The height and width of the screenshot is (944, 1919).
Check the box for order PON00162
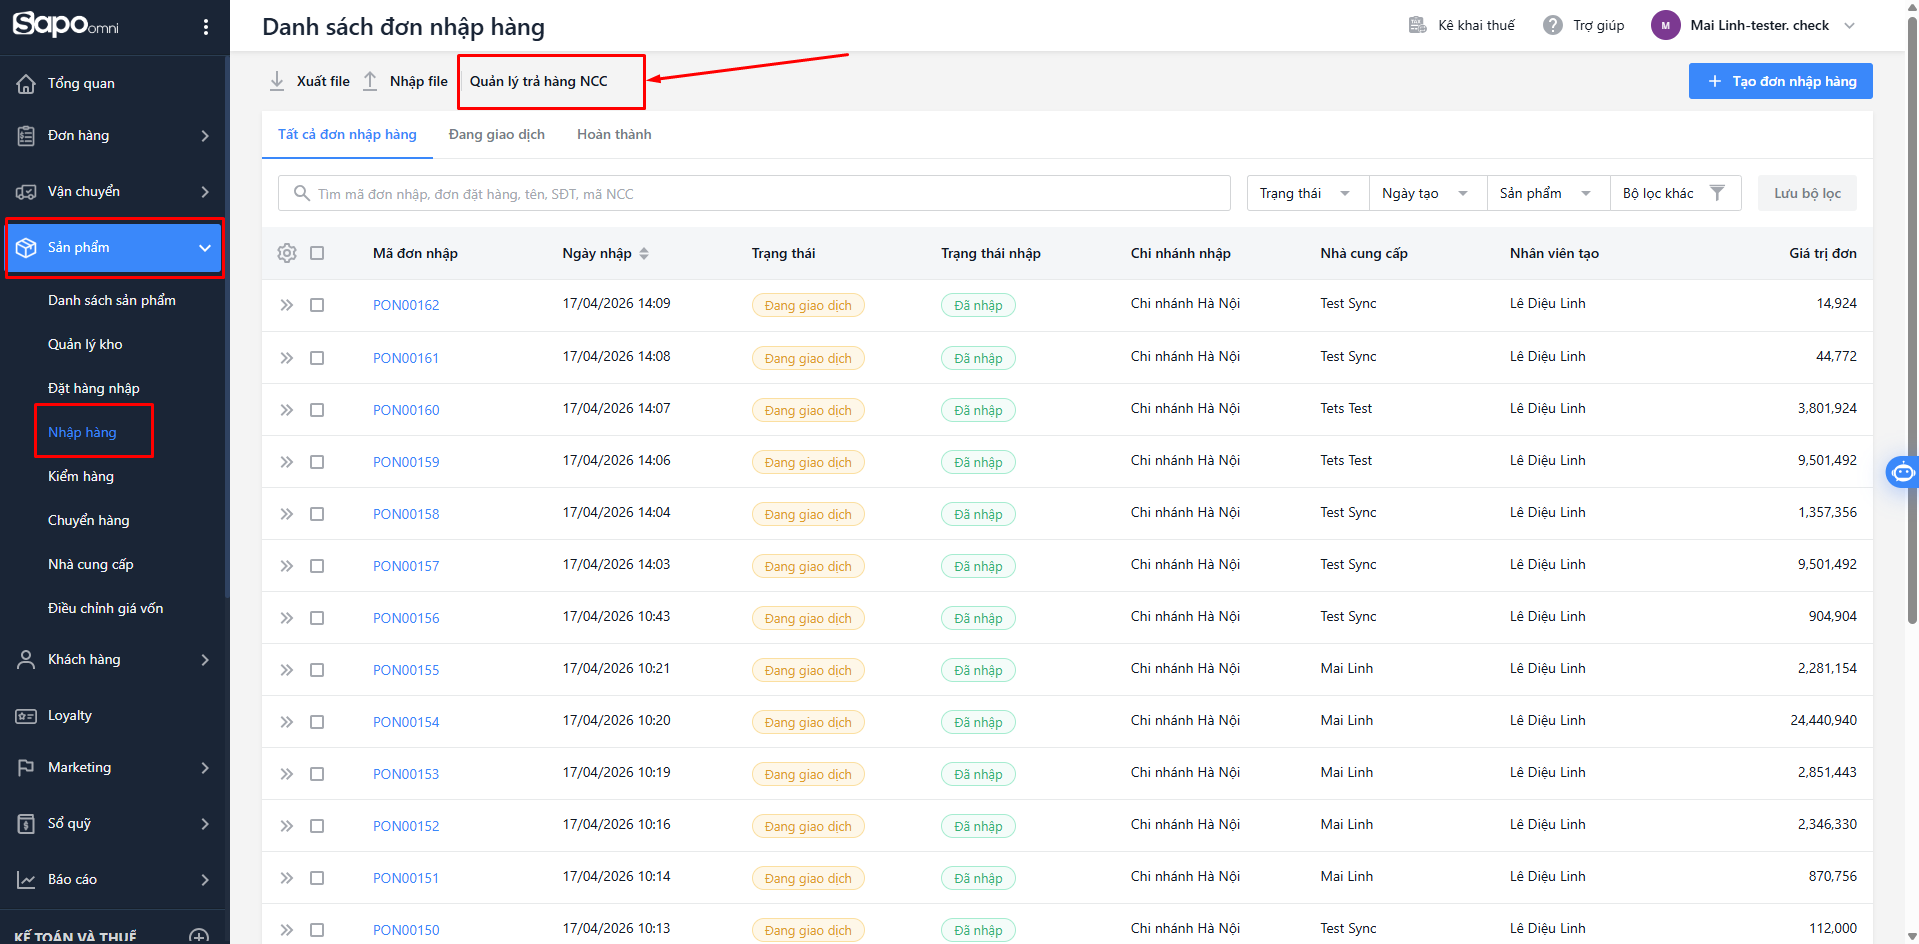click(x=317, y=305)
